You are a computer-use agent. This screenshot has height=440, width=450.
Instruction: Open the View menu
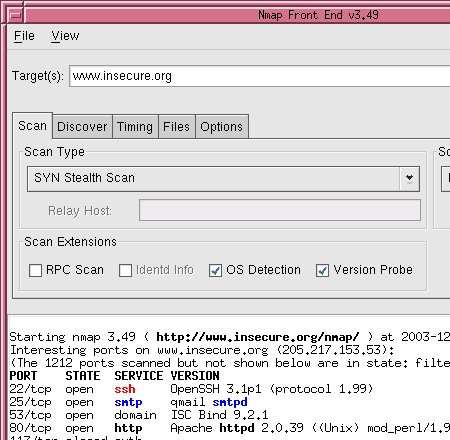point(65,36)
